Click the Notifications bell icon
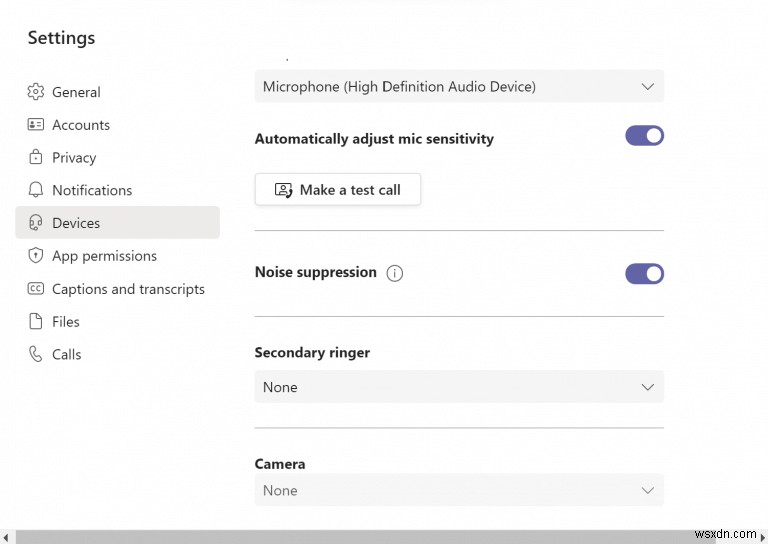 pyautogui.click(x=35, y=189)
